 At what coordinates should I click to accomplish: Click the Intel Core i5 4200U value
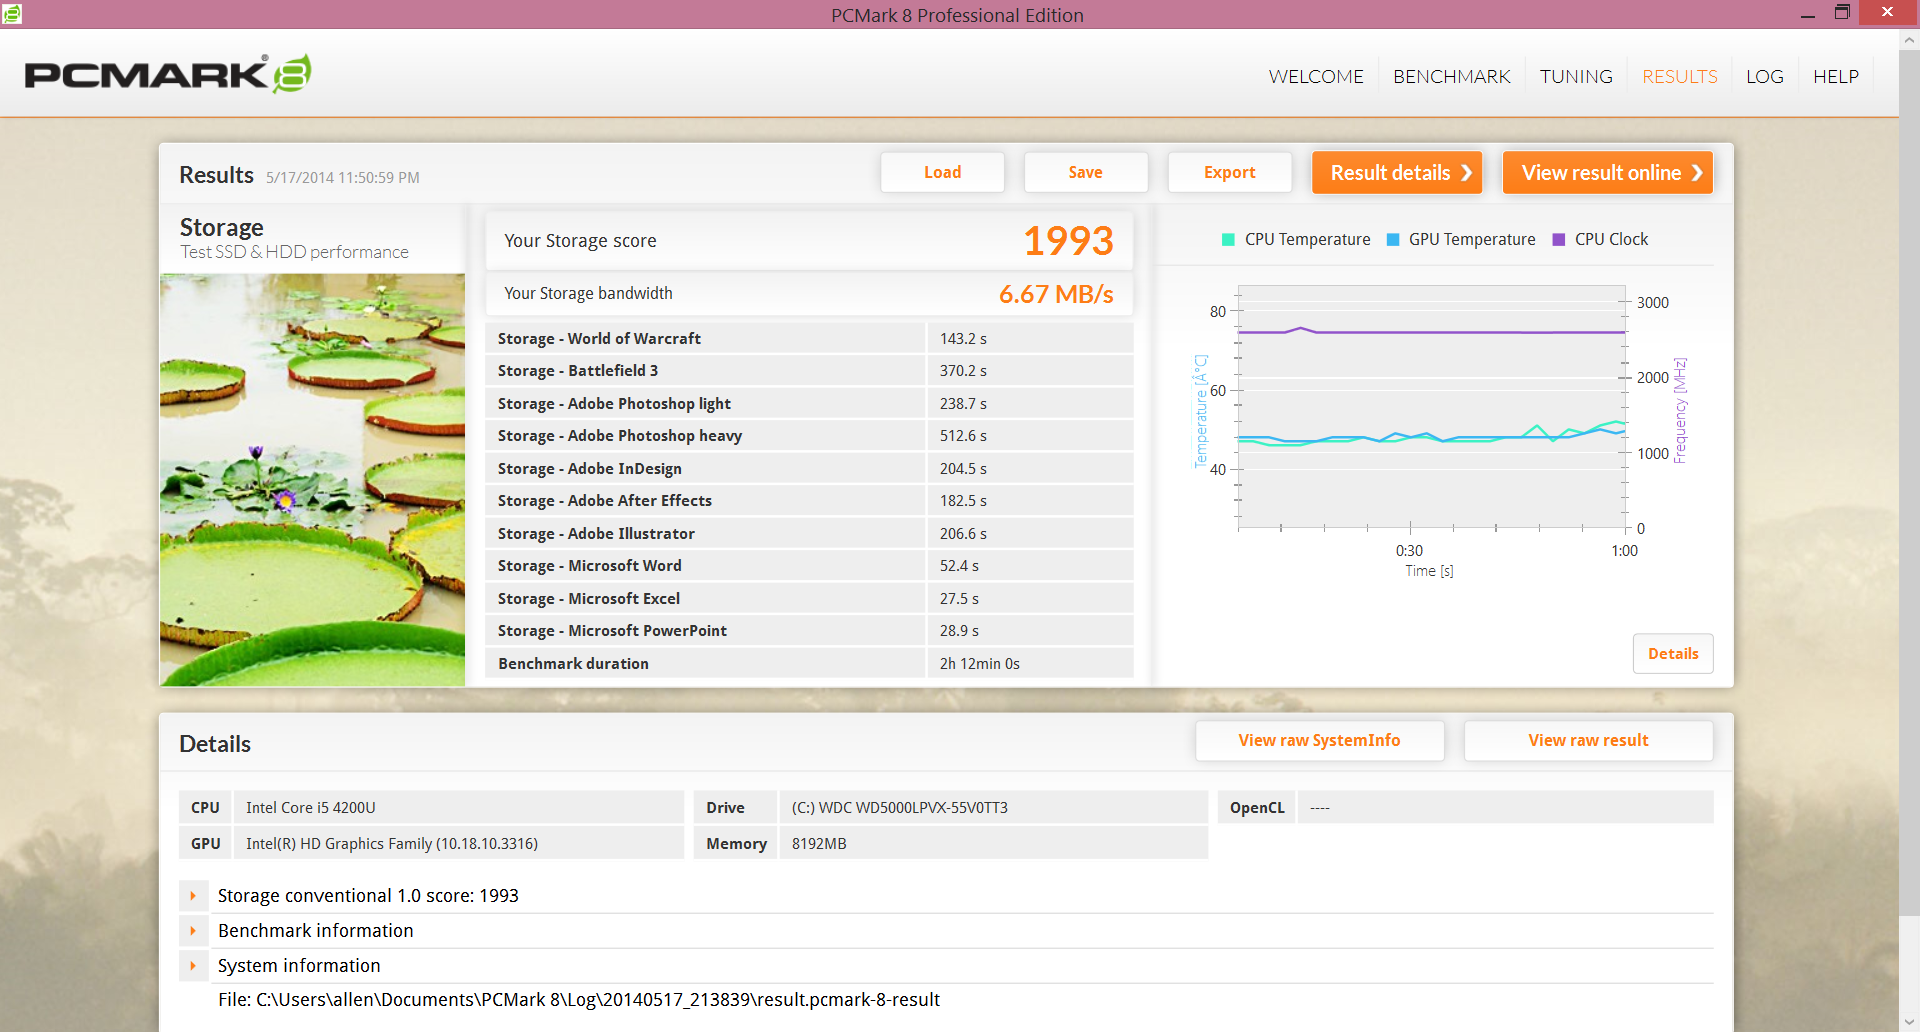coord(310,807)
